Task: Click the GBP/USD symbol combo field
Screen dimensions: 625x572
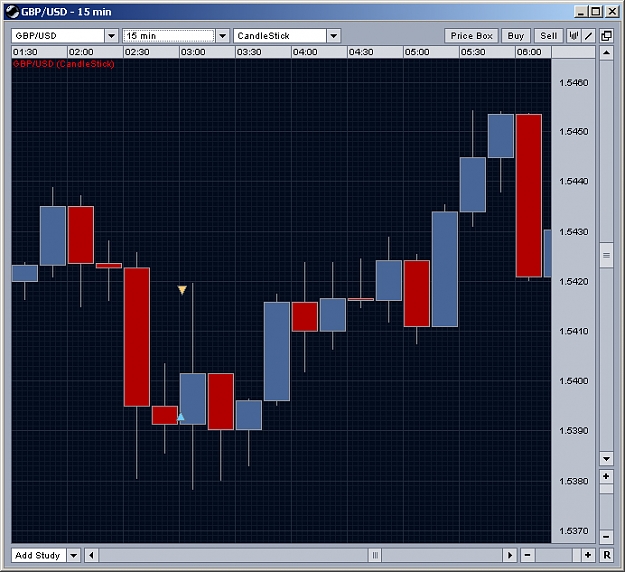Action: click(x=58, y=36)
